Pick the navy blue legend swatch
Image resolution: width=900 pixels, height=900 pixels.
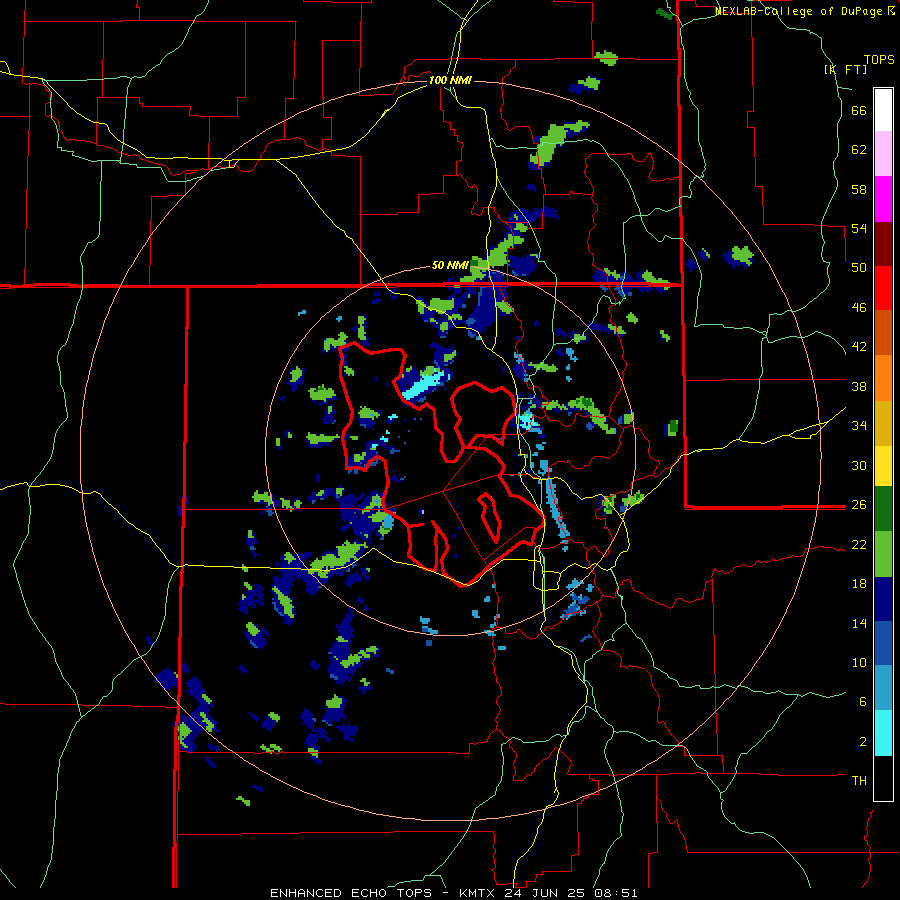(x=883, y=599)
